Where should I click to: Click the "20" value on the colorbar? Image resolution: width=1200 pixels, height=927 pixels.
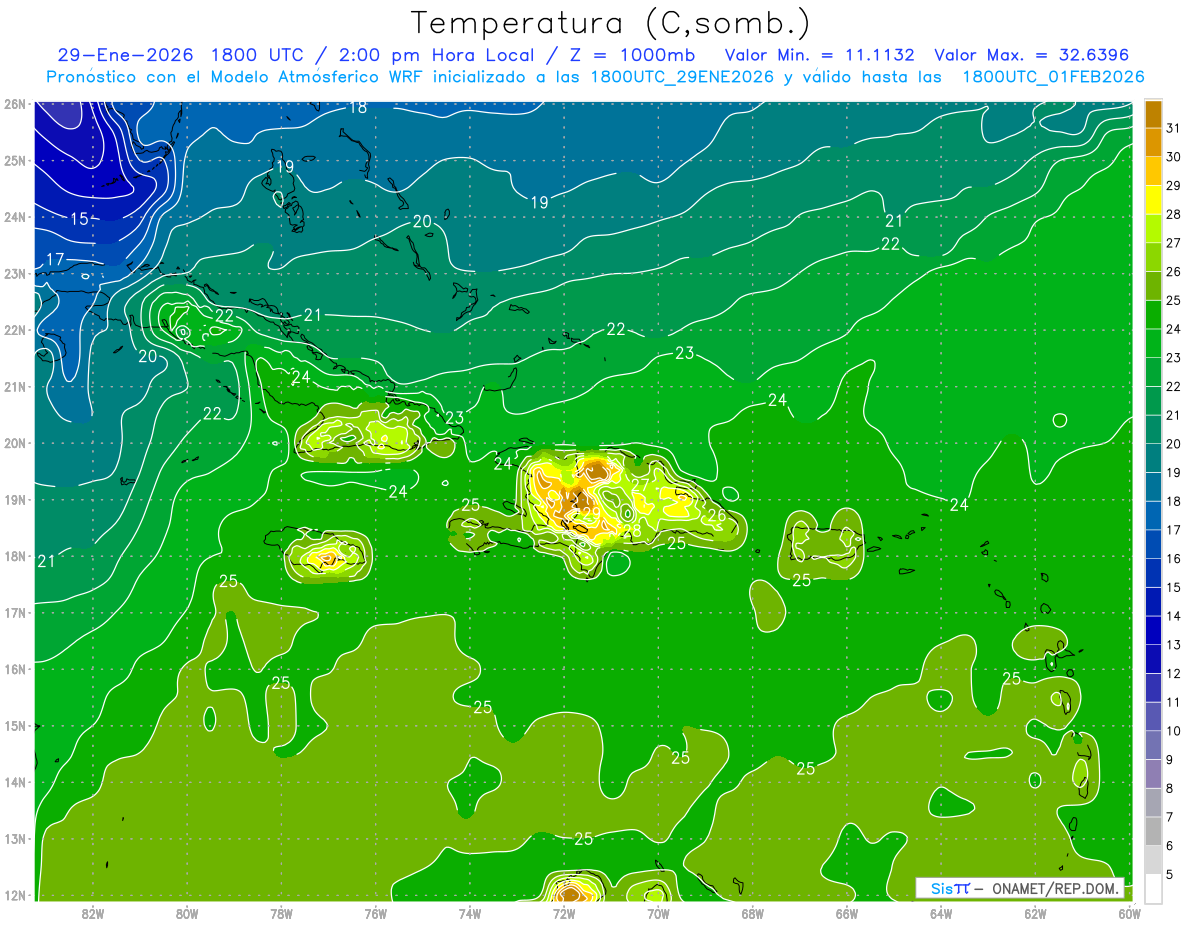1173,444
